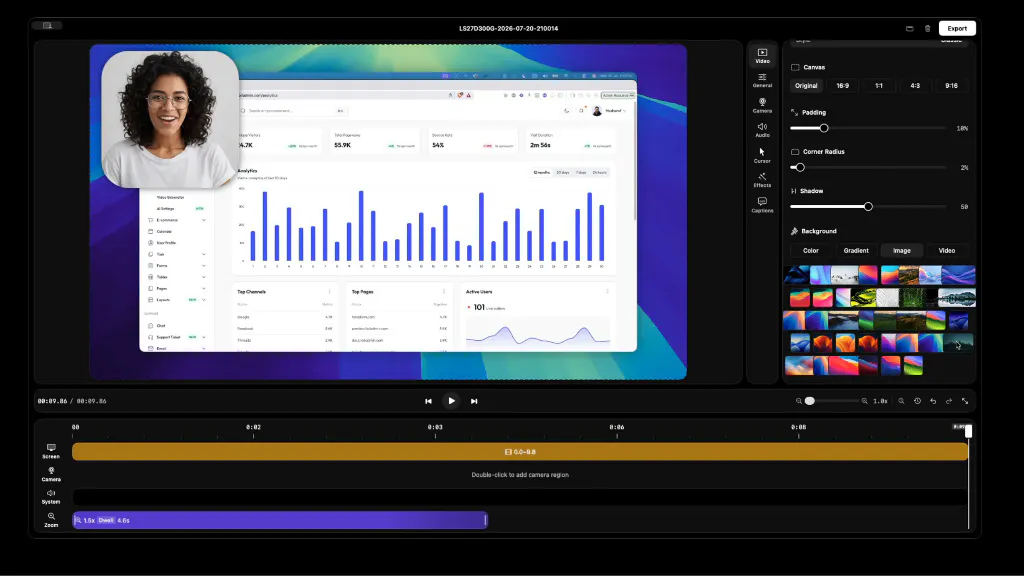This screenshot has height=576, width=1024.
Task: Open the Effects settings tab
Action: click(762, 180)
